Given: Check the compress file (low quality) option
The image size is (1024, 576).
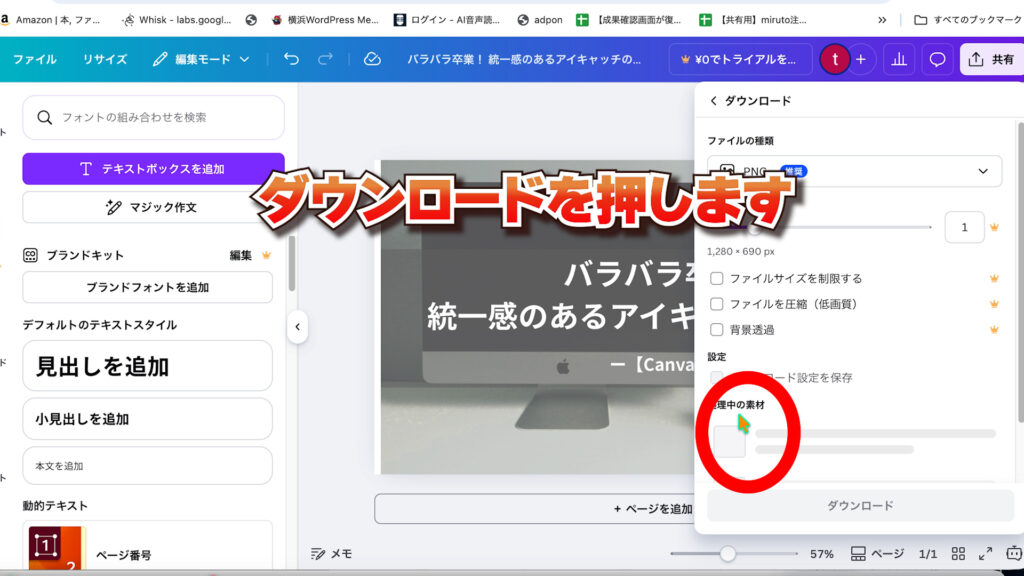Looking at the screenshot, I should (x=716, y=304).
